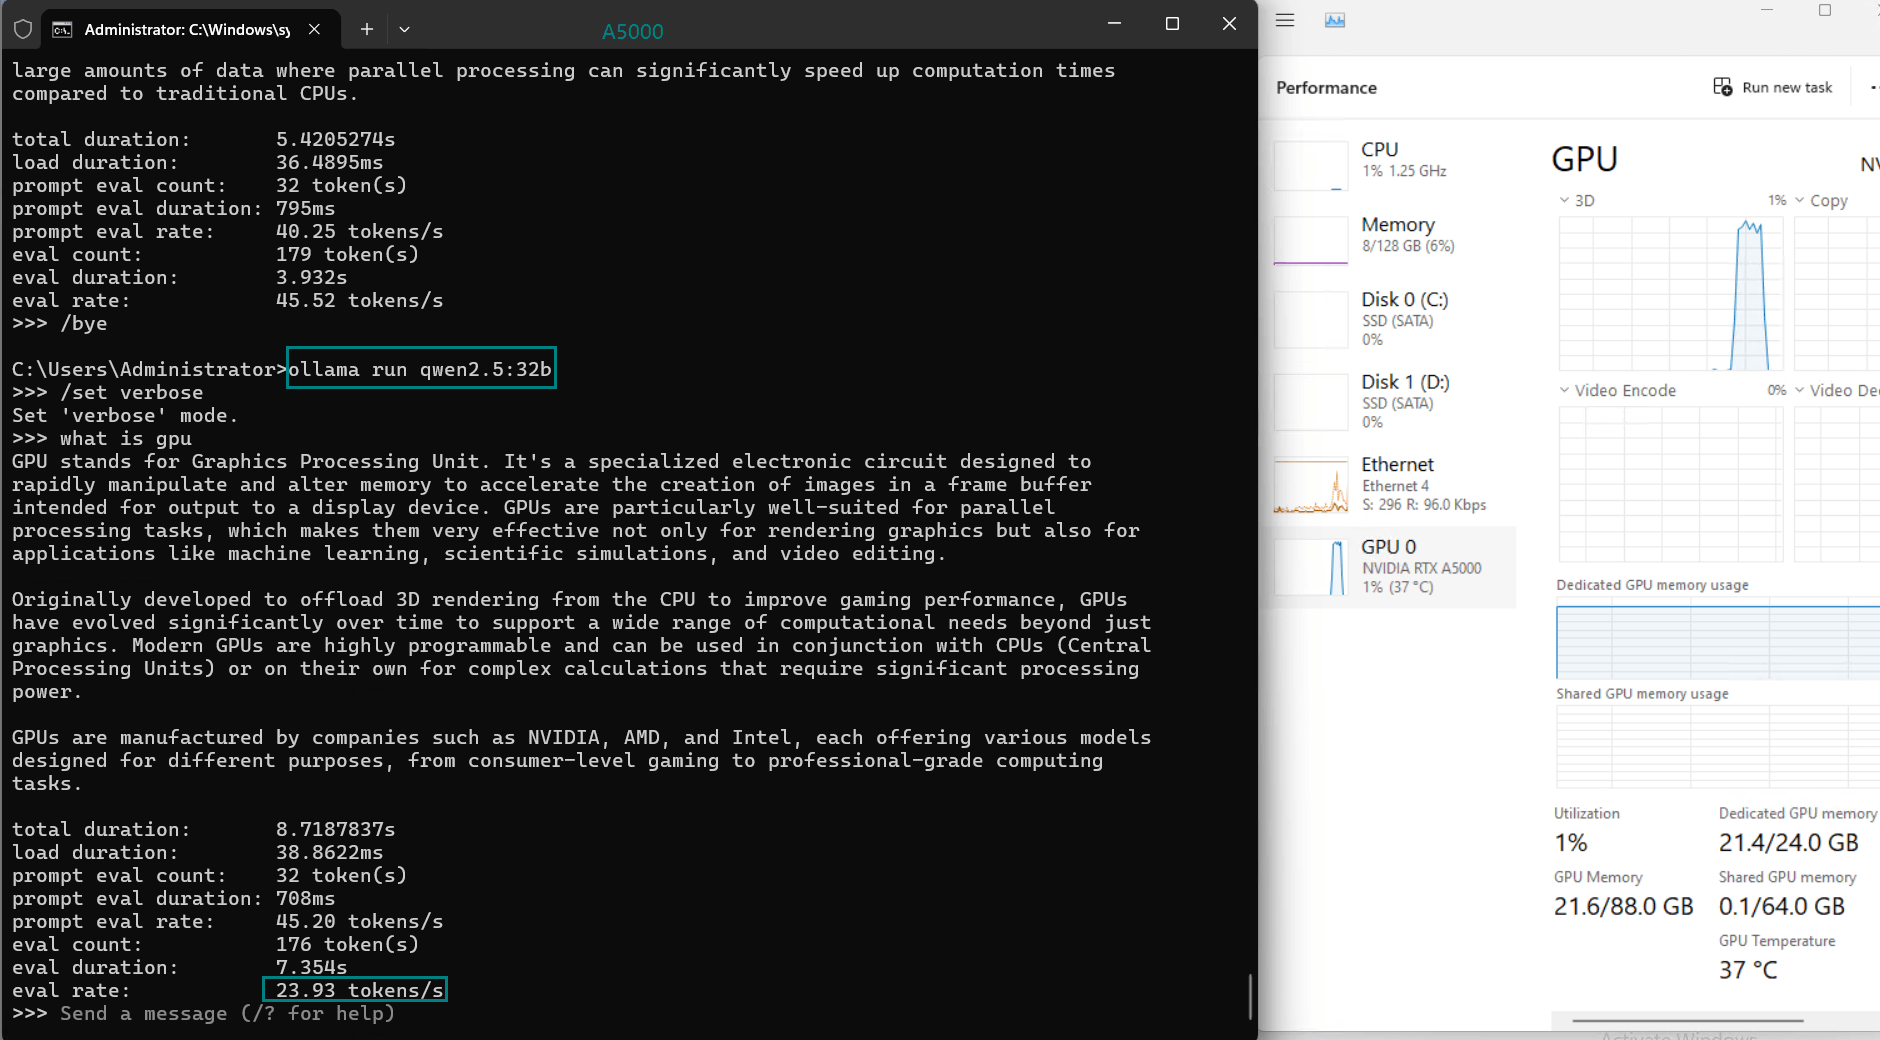The image size is (1880, 1040).
Task: Click the '45.52 tokens/s' eval rate value
Action: point(359,300)
